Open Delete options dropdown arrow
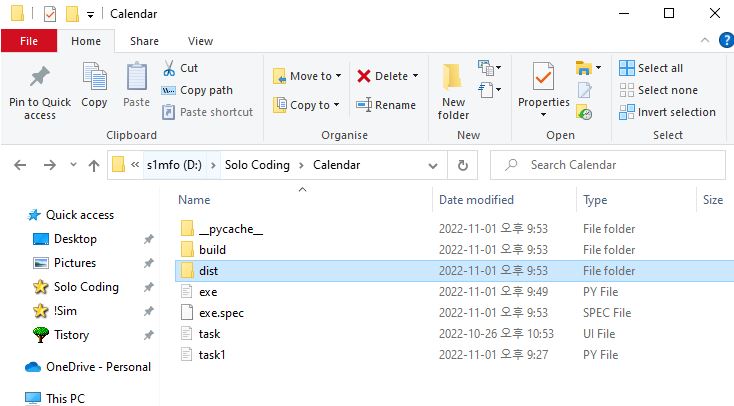 (x=415, y=76)
